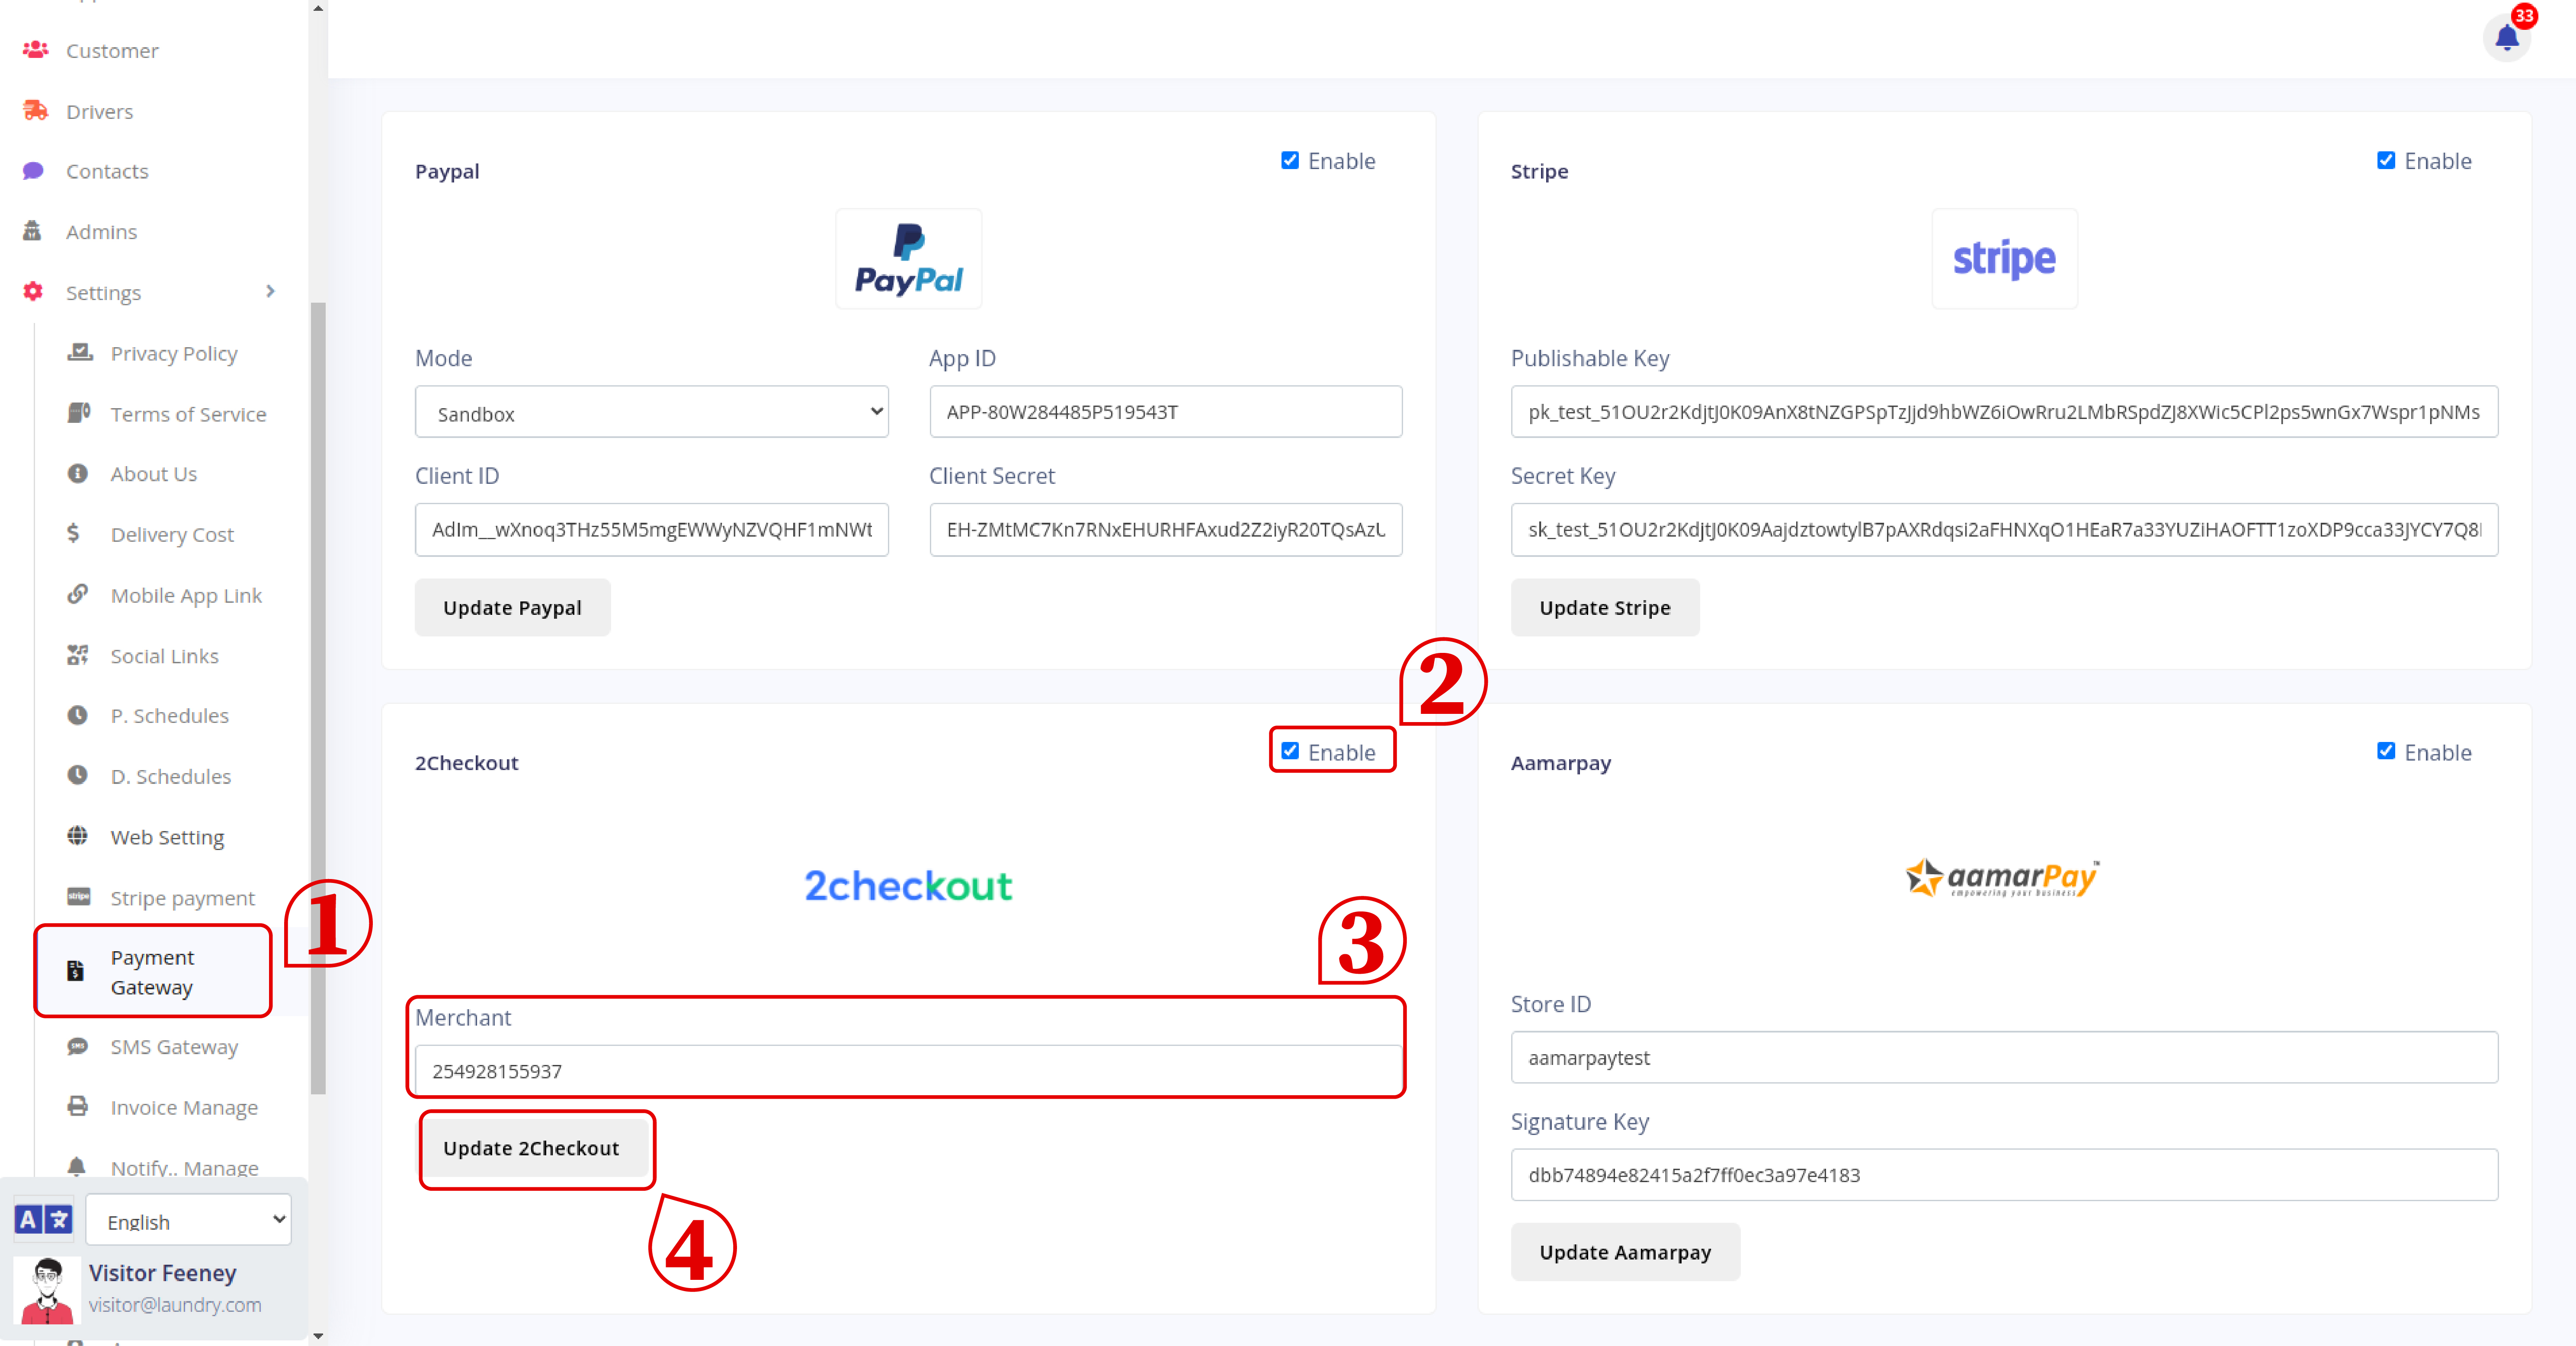The image size is (2576, 1346).
Task: Toggle the Aamarpay Enable checkbox
Action: [x=2386, y=751]
